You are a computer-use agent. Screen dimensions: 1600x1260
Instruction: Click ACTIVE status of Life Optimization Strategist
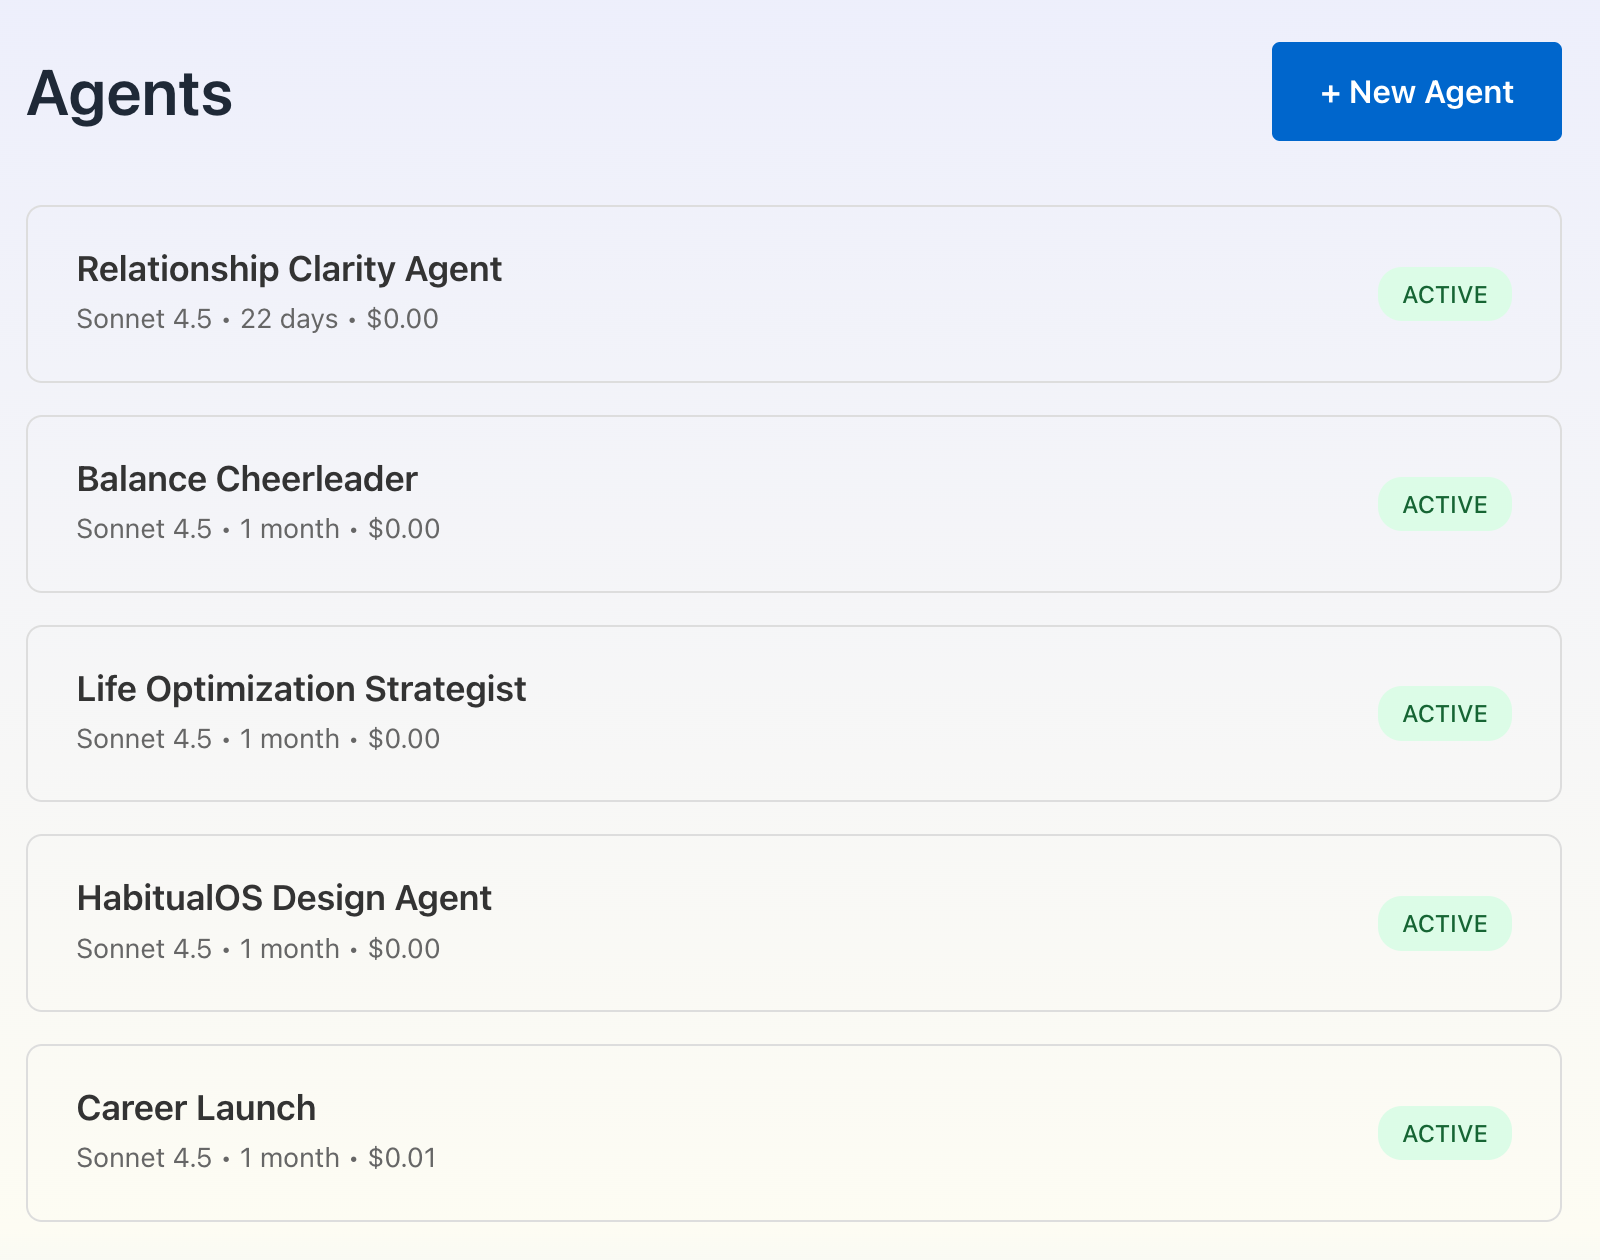pos(1444,714)
